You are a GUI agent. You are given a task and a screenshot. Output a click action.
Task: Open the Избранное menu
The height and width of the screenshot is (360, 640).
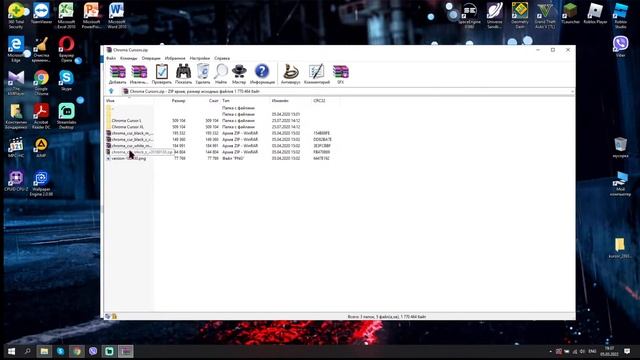(x=175, y=58)
